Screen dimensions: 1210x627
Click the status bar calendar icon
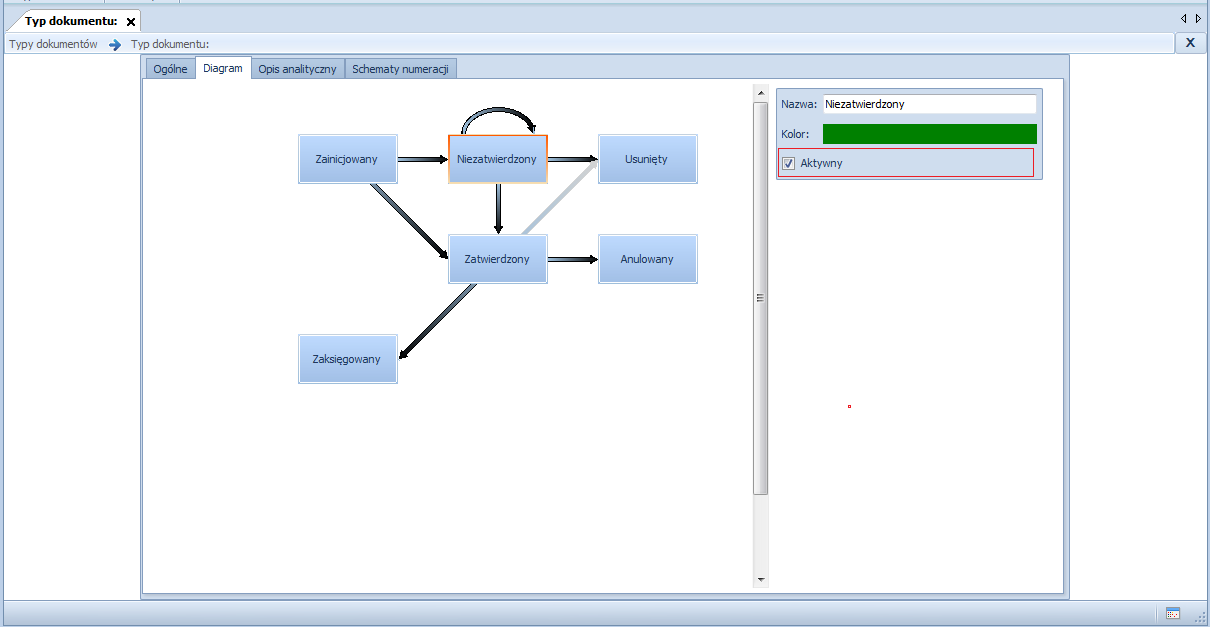pyautogui.click(x=1173, y=614)
